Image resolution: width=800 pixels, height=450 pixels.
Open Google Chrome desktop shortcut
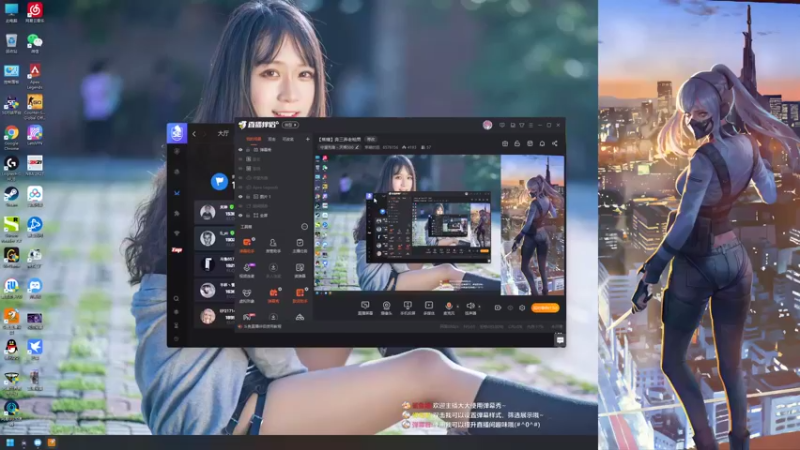click(11, 136)
